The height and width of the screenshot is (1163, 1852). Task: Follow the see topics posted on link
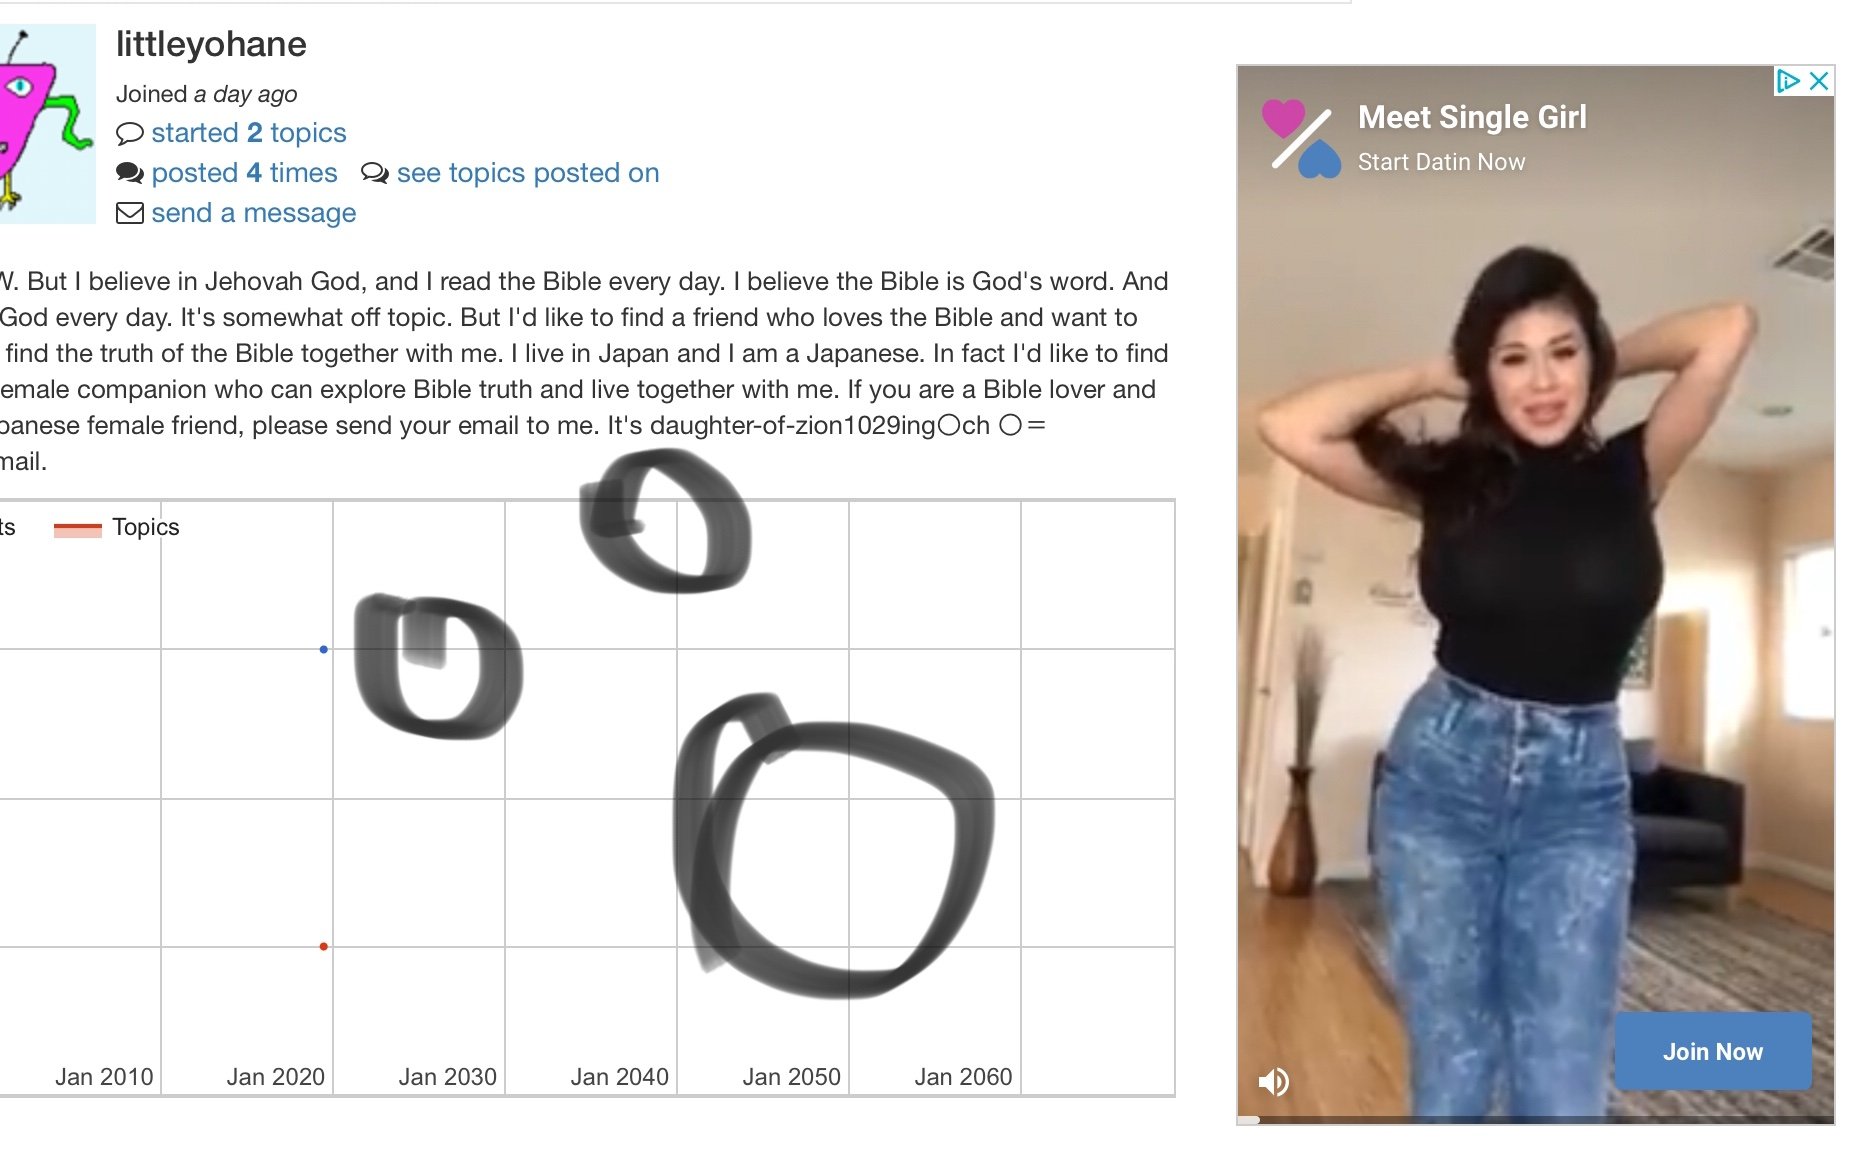[528, 173]
